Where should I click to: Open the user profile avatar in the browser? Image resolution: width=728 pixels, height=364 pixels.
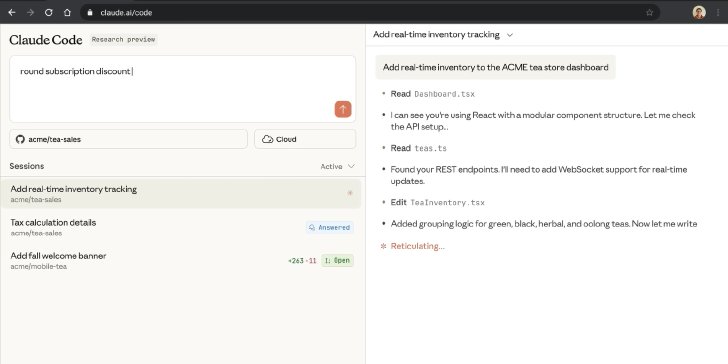699,13
